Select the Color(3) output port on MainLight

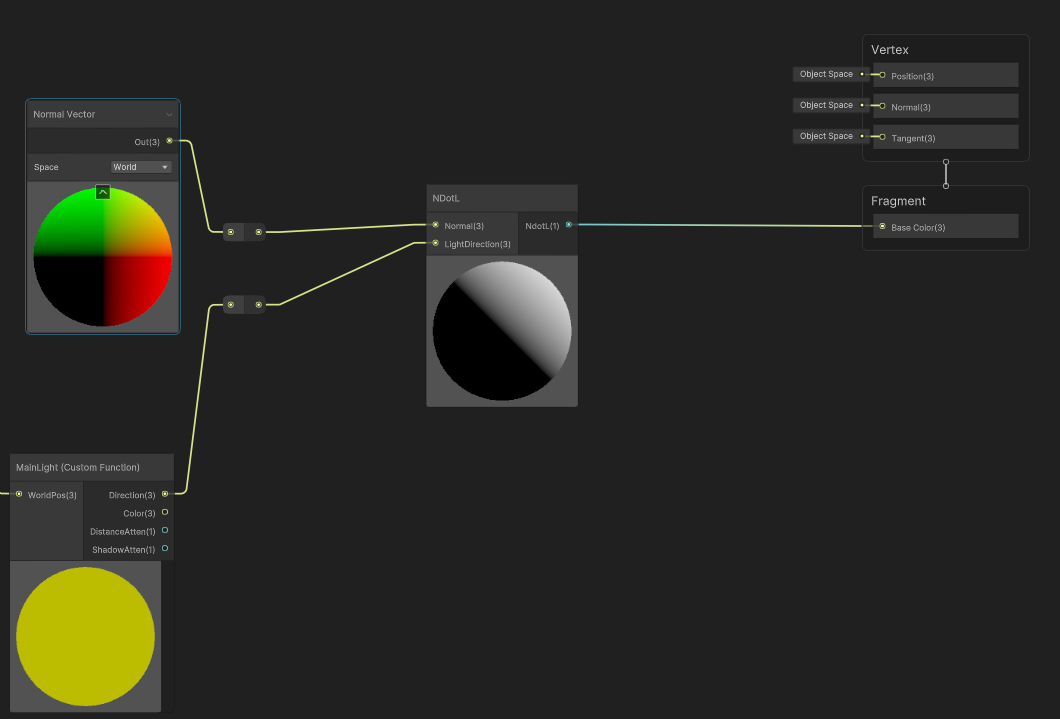pyautogui.click(x=165, y=512)
